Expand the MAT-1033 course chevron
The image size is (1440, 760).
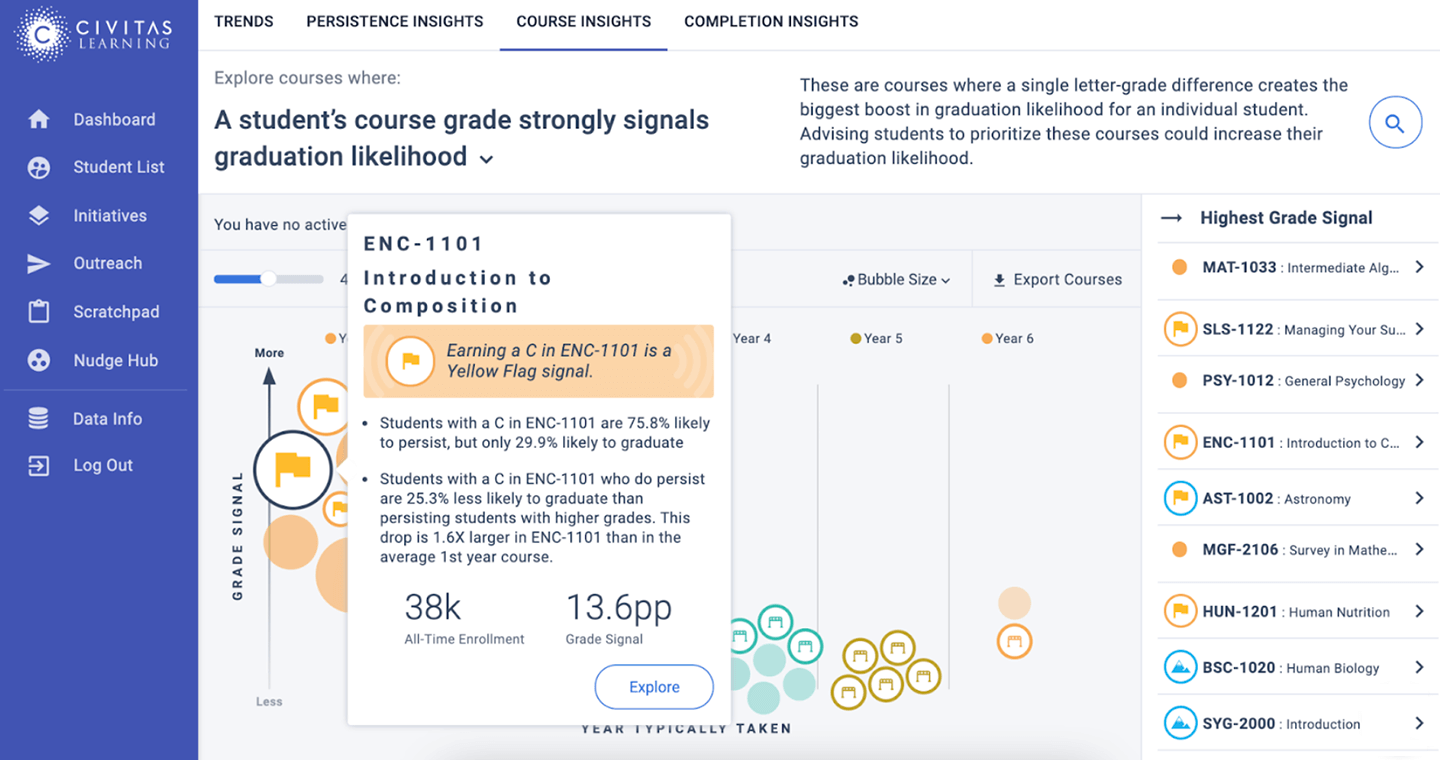[1419, 267]
